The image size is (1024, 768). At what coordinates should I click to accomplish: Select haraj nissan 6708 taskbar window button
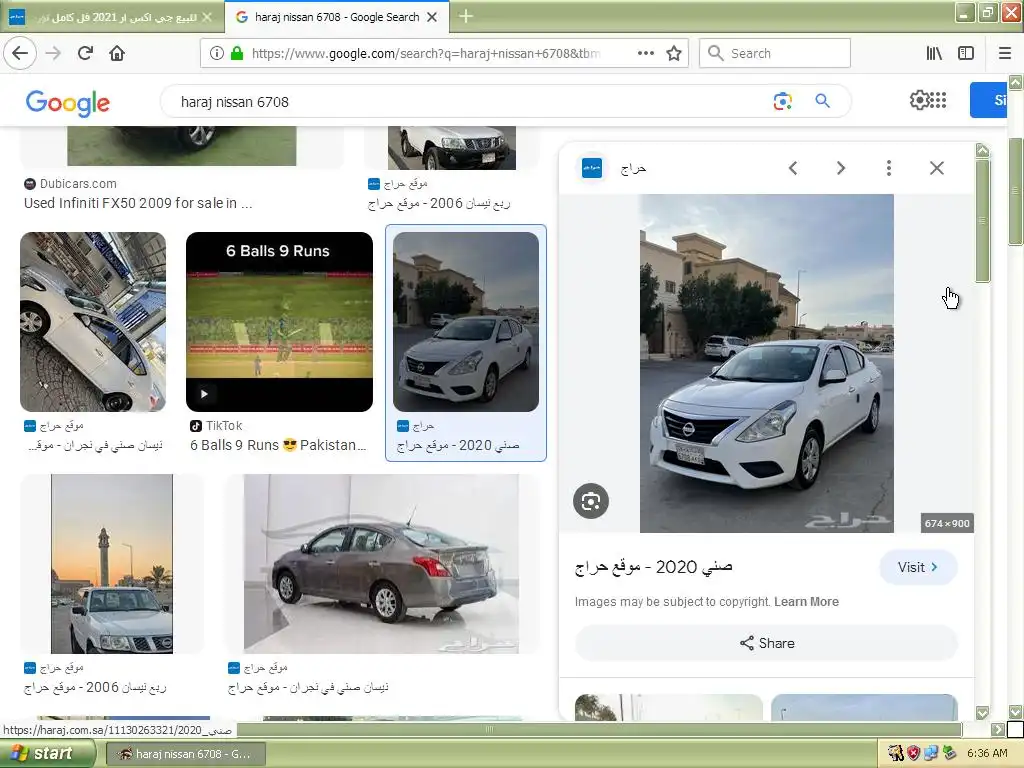185,754
